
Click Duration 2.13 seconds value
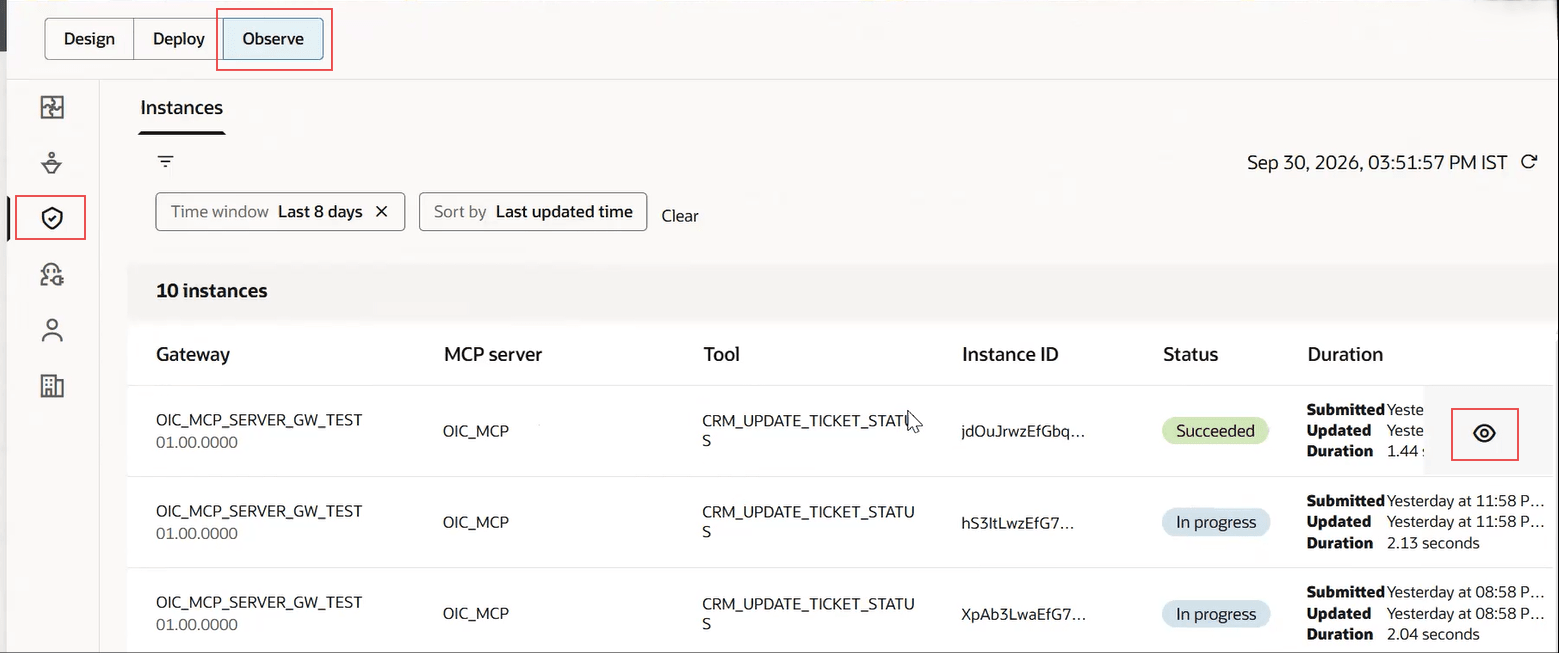[1433, 543]
